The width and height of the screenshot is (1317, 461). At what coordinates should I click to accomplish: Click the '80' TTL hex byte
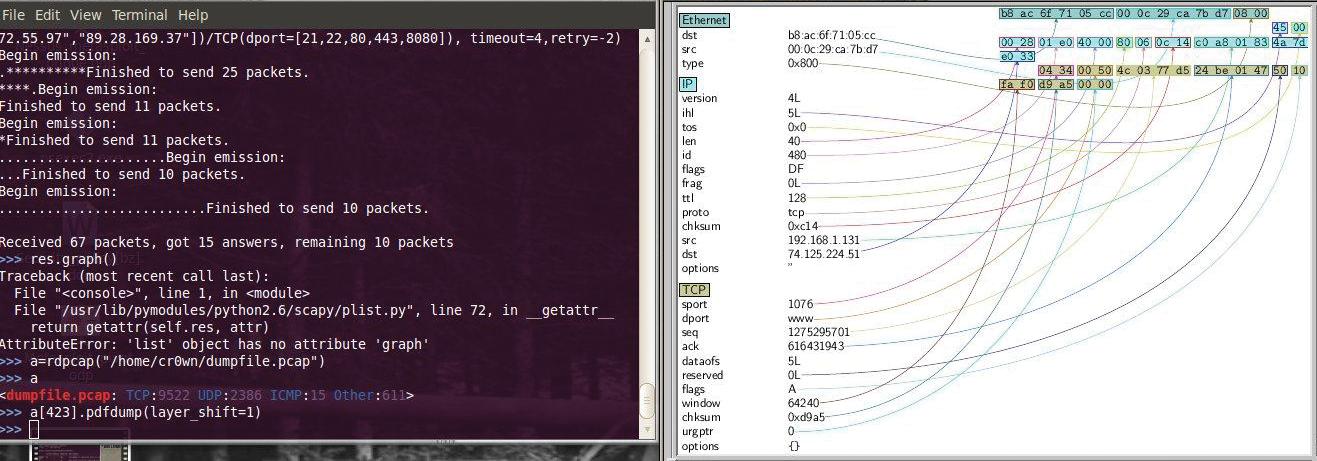(x=1124, y=43)
